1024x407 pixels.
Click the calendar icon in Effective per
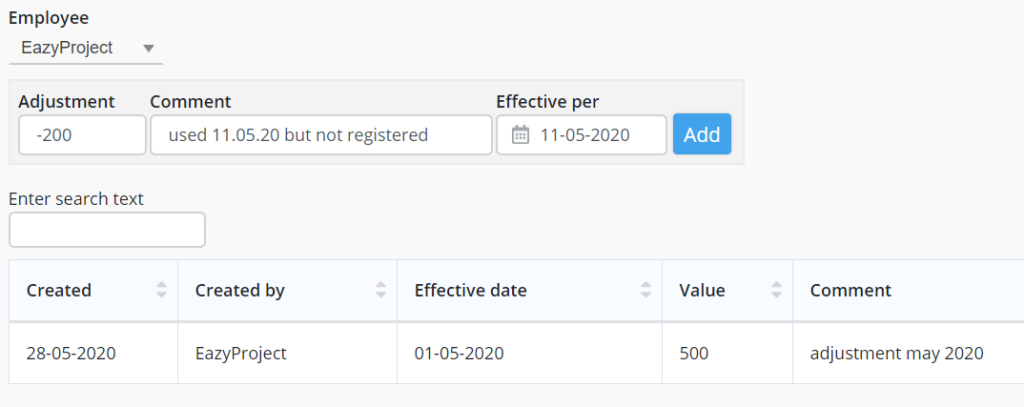520,135
